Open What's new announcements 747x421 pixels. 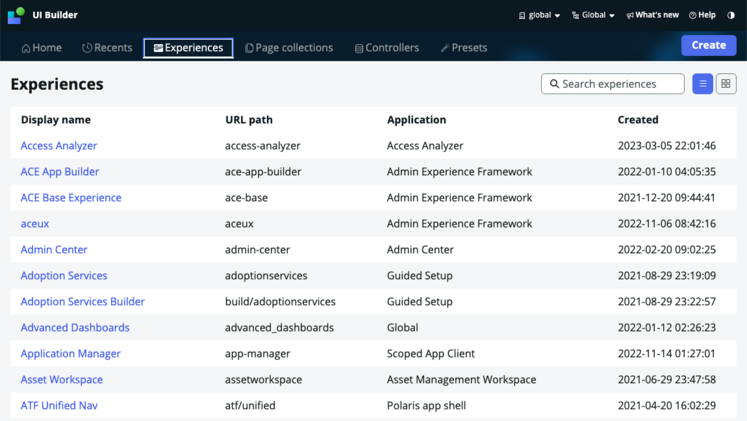tap(652, 15)
